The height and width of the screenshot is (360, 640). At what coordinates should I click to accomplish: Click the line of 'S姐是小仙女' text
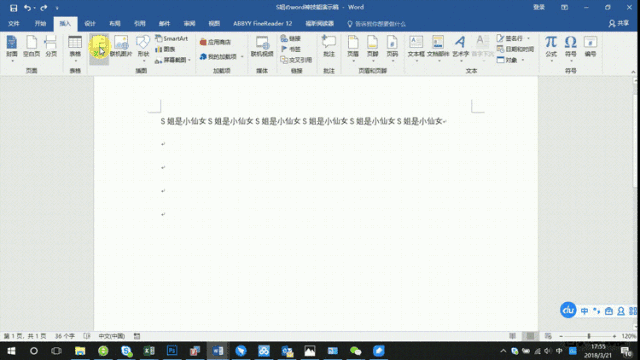click(x=302, y=121)
